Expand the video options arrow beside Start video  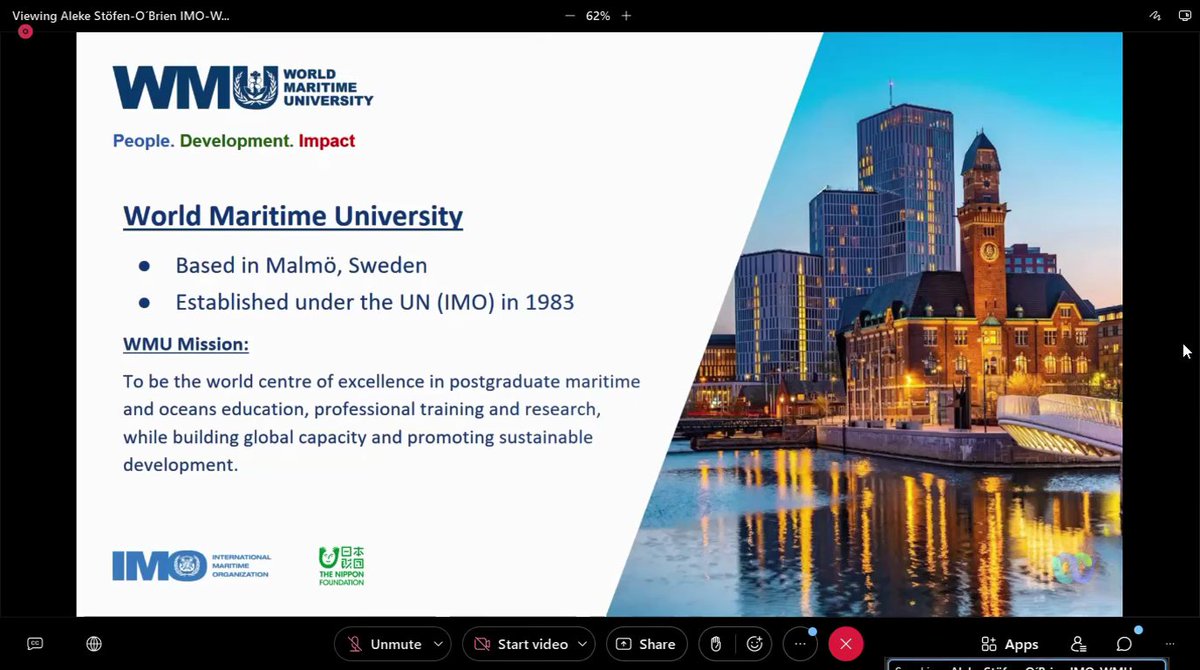(x=583, y=644)
